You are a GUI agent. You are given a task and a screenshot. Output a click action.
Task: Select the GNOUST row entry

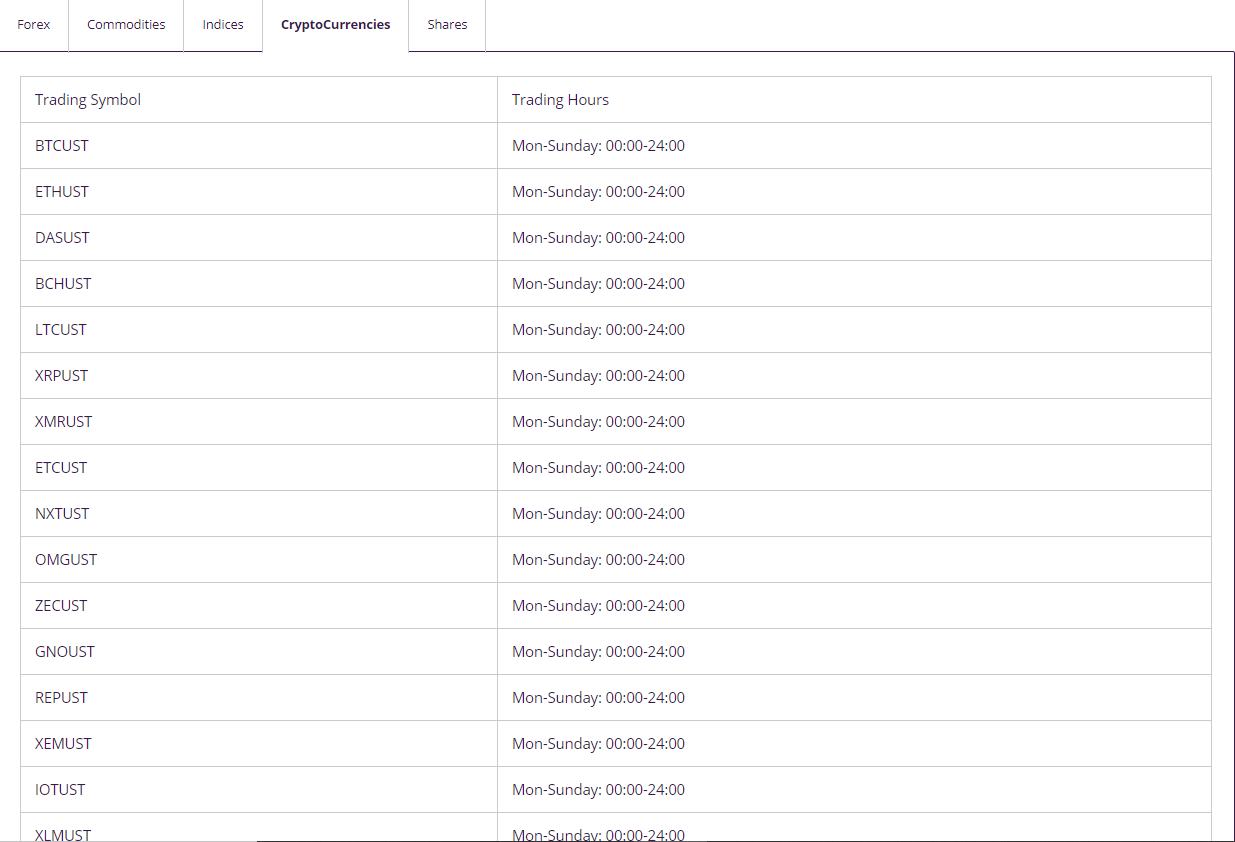click(64, 651)
